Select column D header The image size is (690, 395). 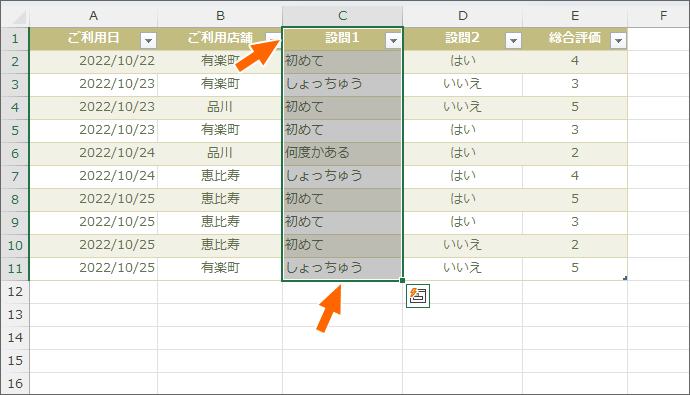tap(462, 16)
